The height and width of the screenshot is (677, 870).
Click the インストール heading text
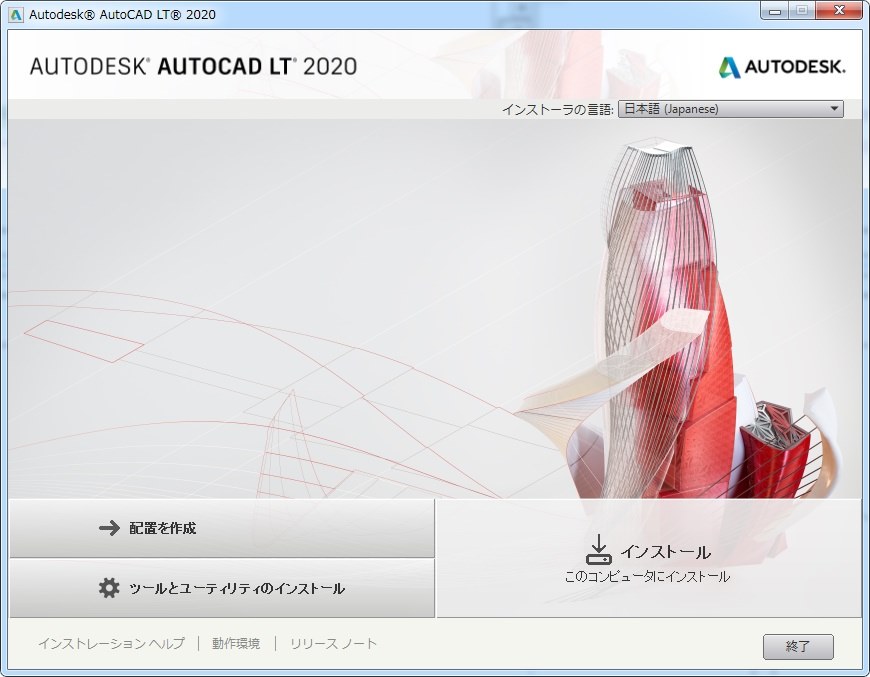(665, 552)
